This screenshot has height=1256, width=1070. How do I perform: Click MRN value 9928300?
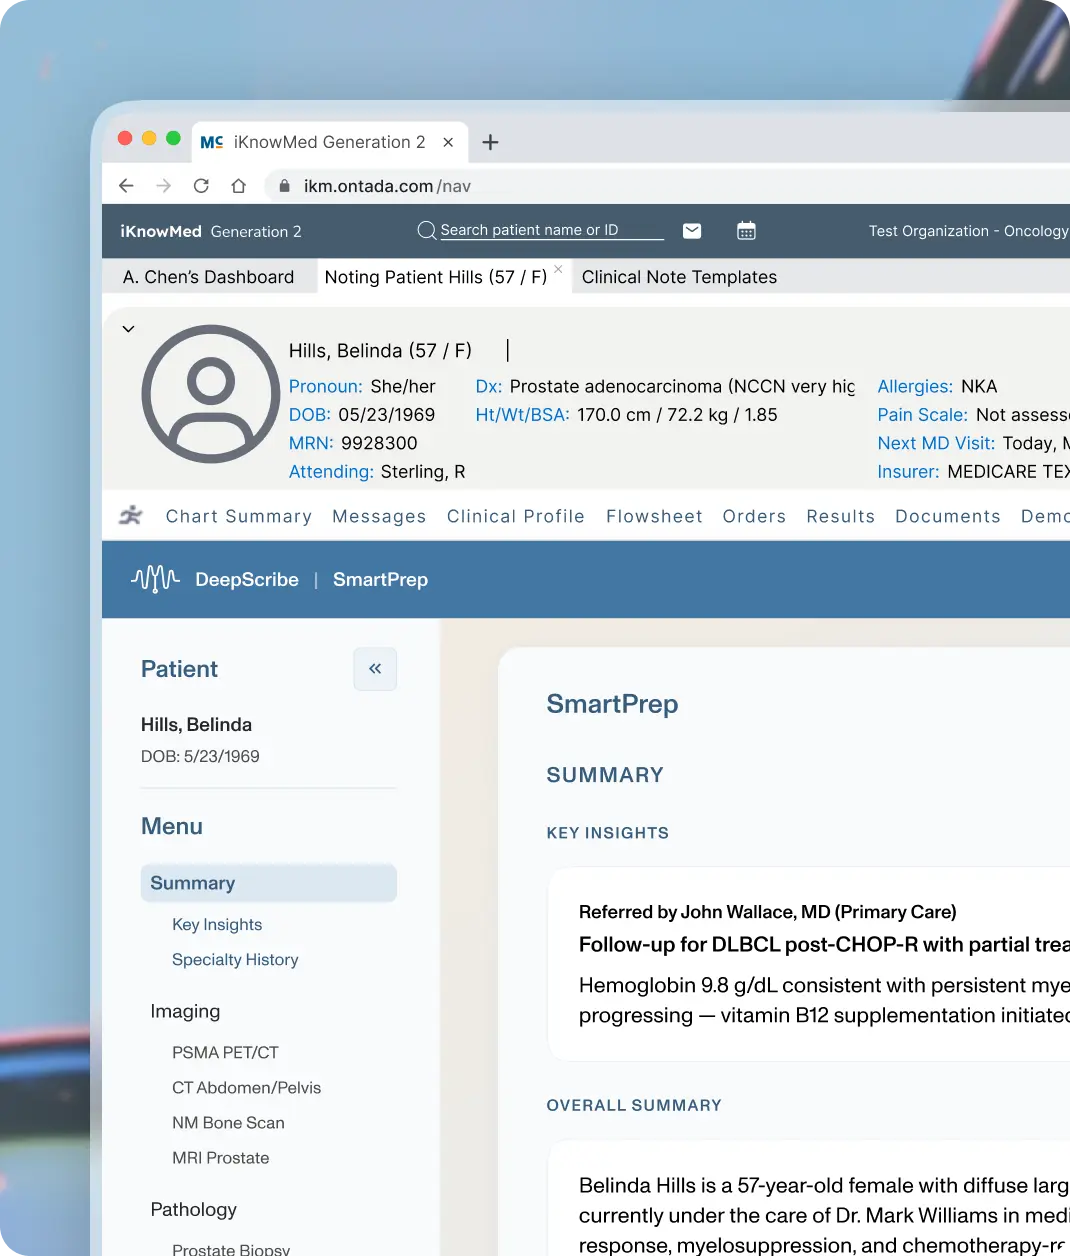379,443
